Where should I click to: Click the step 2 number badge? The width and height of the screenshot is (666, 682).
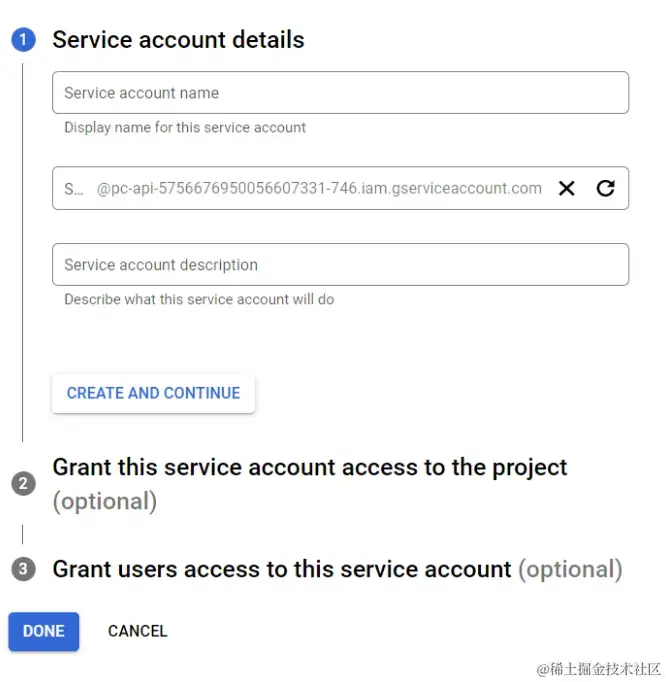coord(23,484)
